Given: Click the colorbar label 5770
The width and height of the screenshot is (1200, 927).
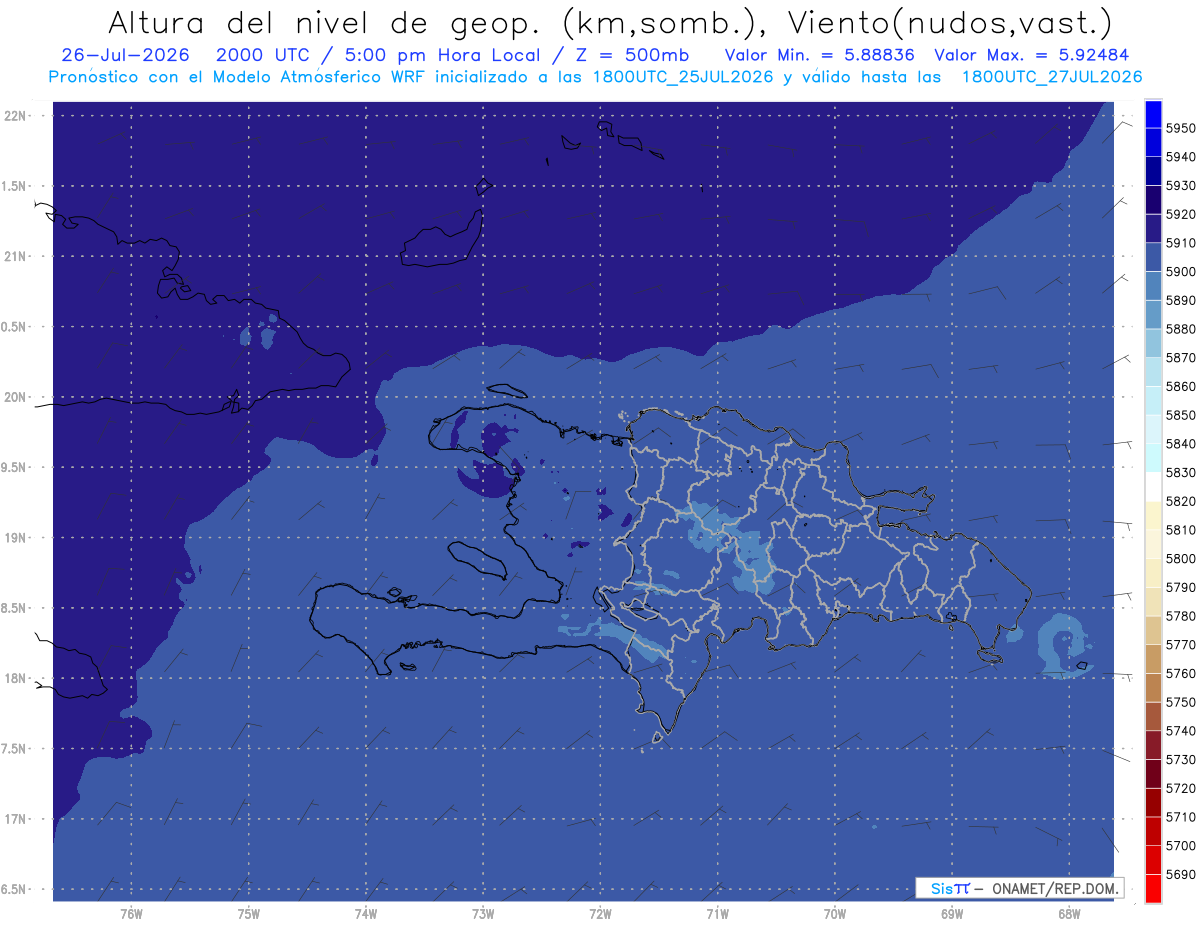Looking at the screenshot, I should pos(1181,645).
